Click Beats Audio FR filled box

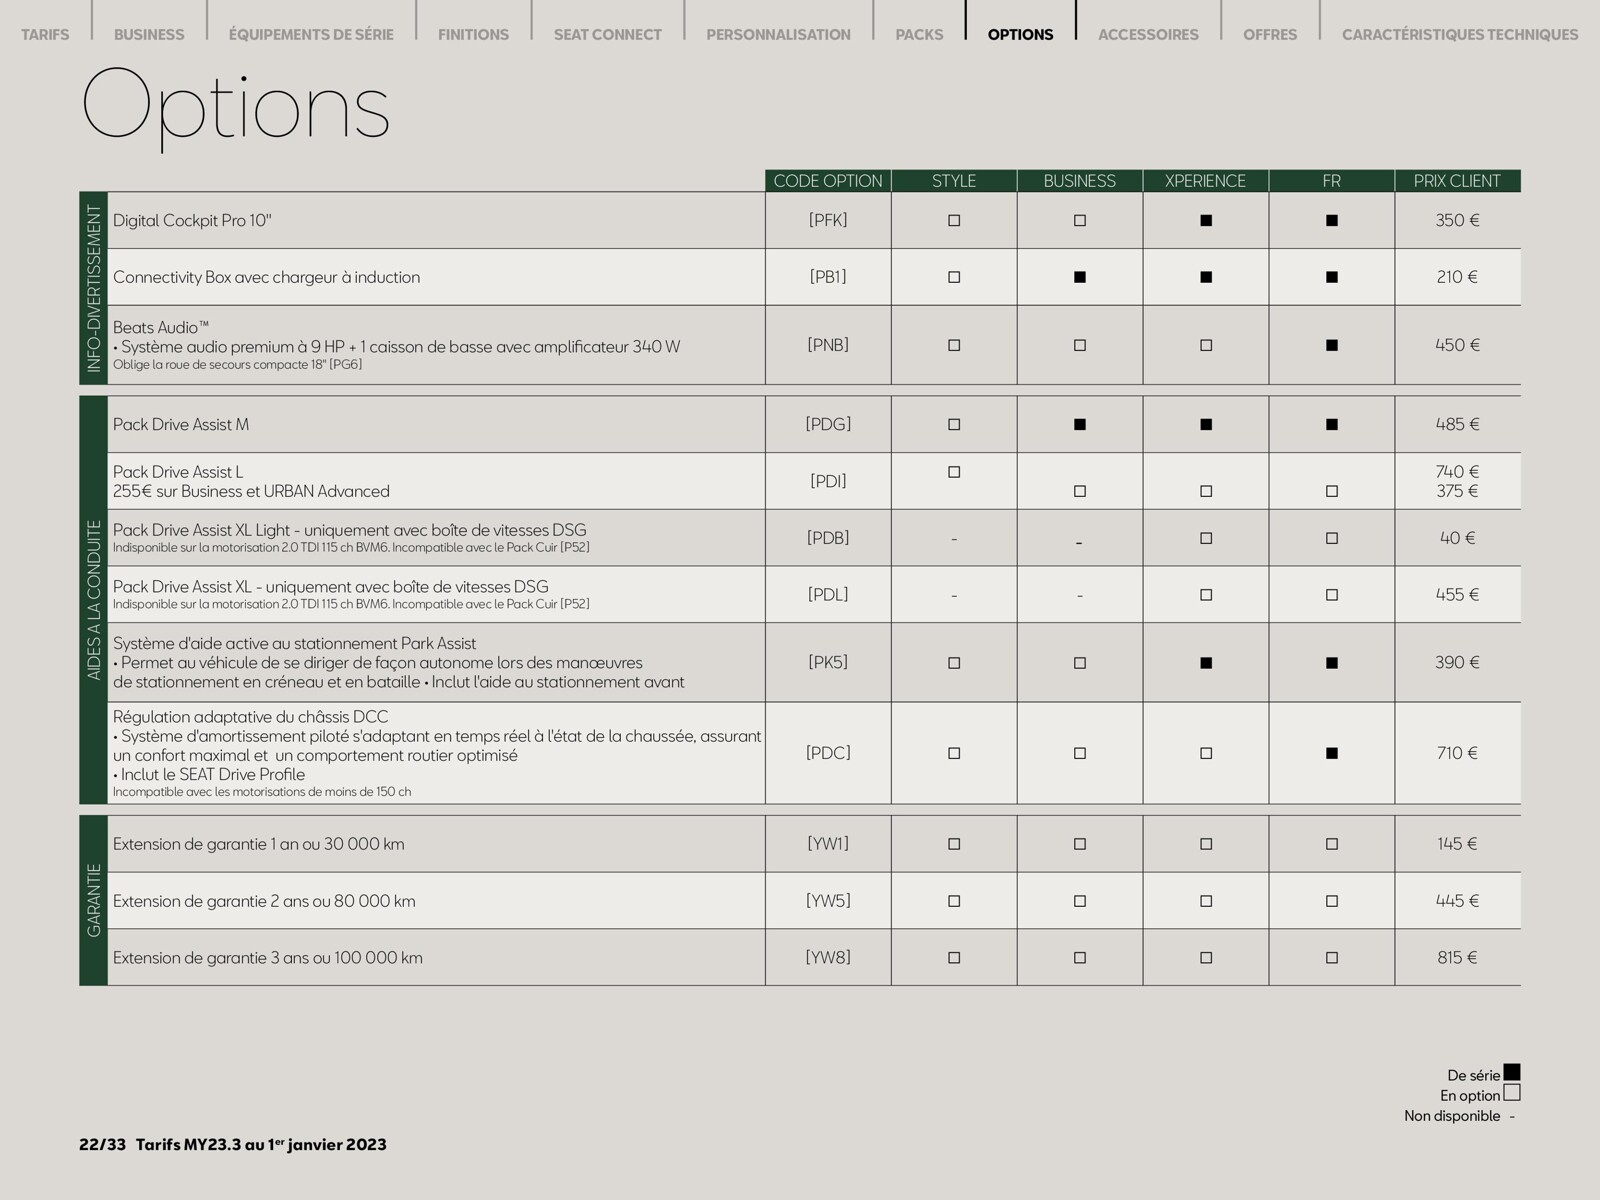click(x=1332, y=345)
